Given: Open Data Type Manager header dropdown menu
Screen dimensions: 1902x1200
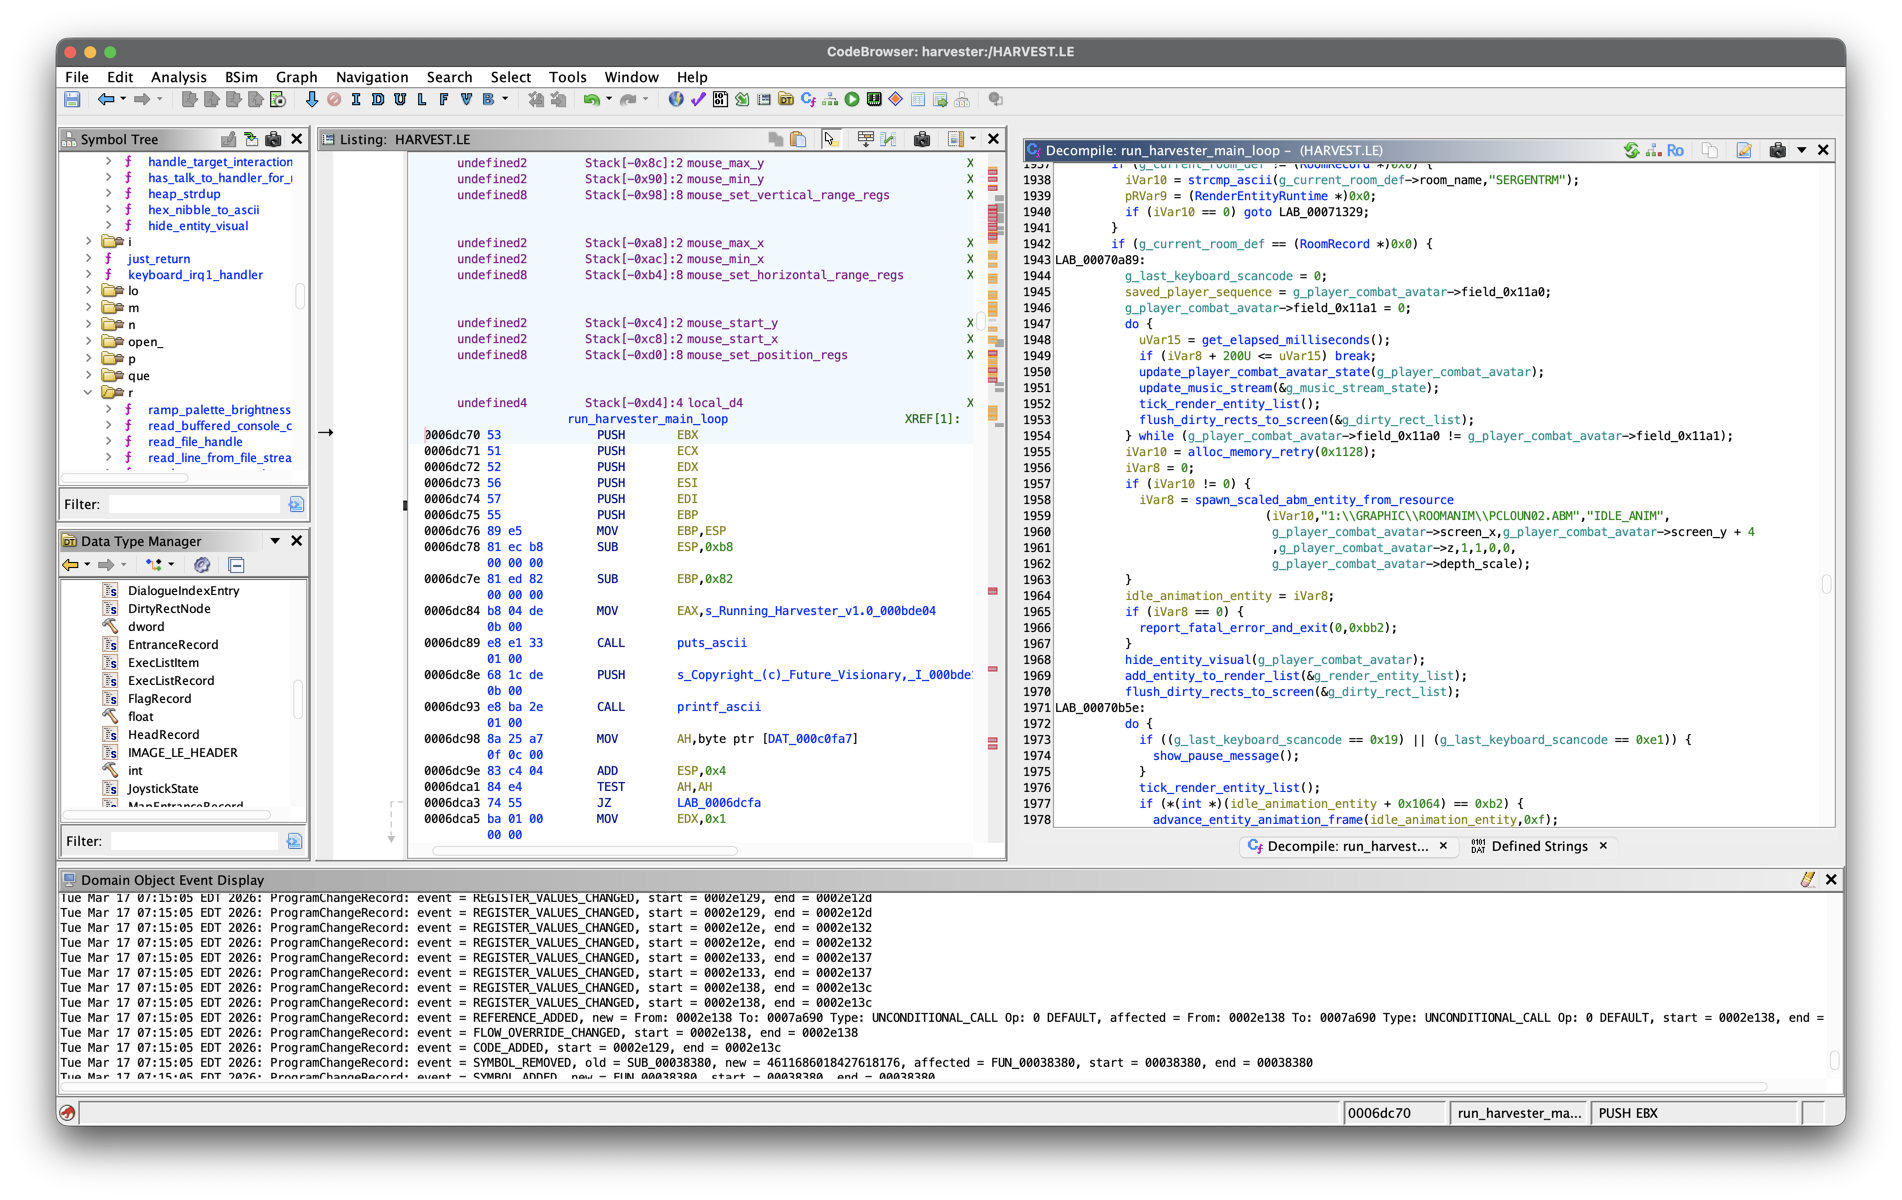Looking at the screenshot, I should 275,541.
